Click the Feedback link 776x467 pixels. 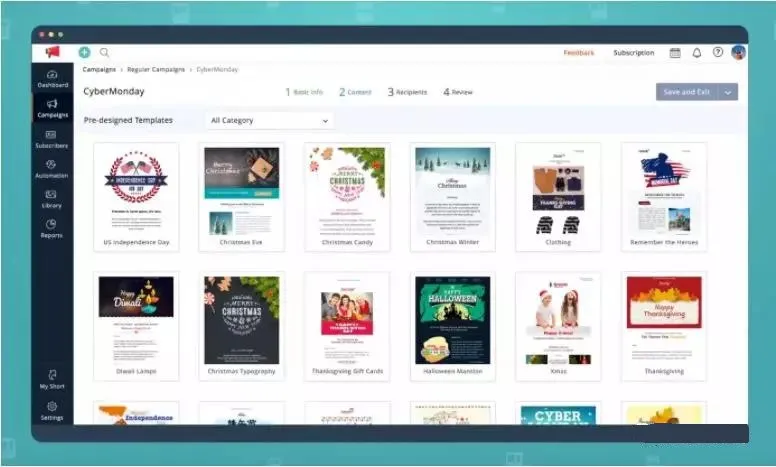tap(578, 52)
